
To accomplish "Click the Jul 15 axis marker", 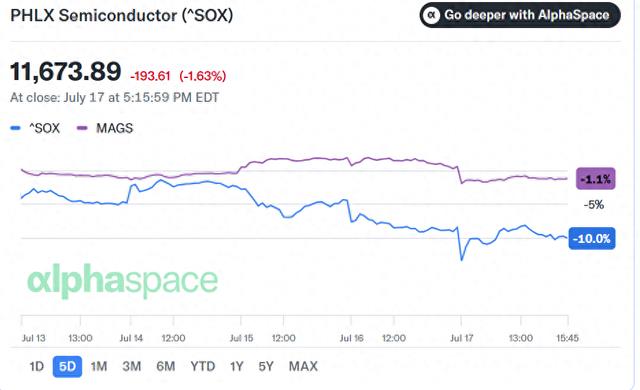I will 241,338.
